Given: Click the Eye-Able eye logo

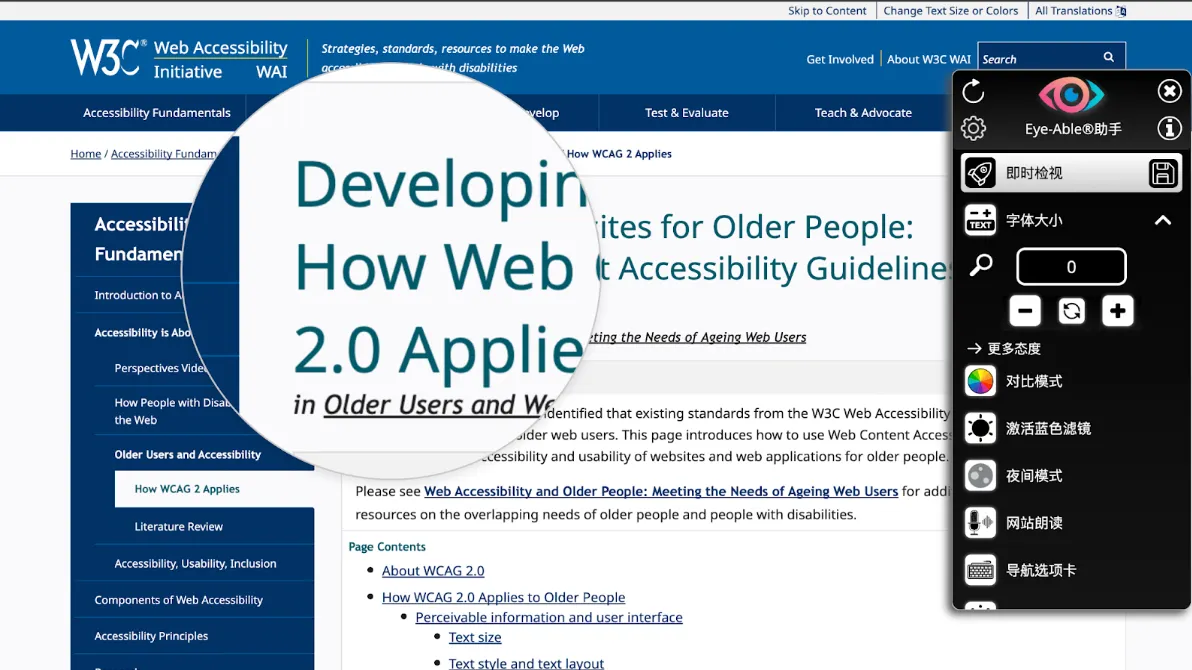Looking at the screenshot, I should pyautogui.click(x=1071, y=95).
